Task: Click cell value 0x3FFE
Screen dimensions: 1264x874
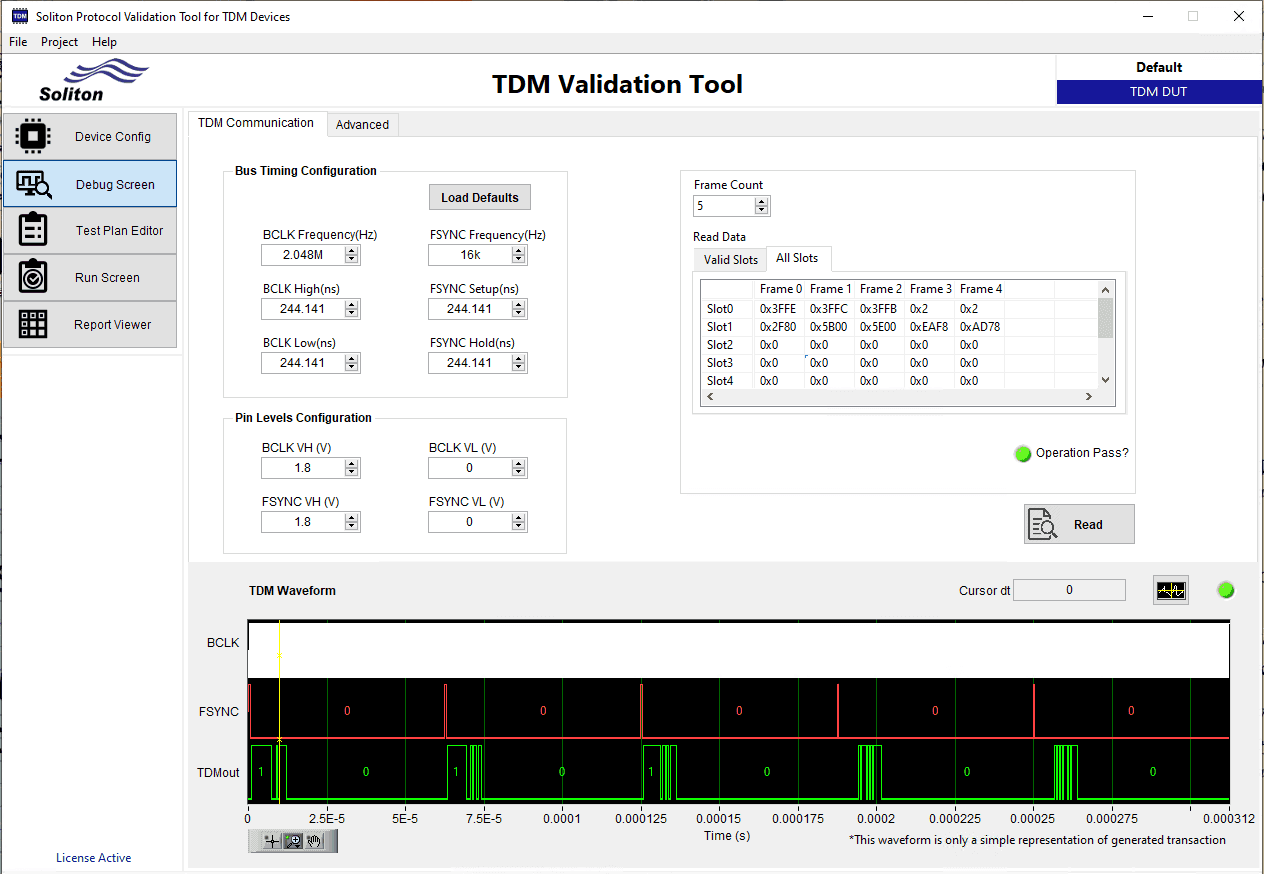Action: coord(778,309)
